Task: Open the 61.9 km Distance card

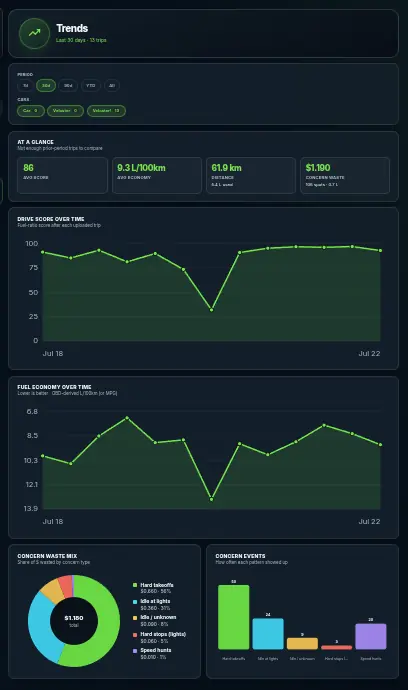Action: pos(251,175)
